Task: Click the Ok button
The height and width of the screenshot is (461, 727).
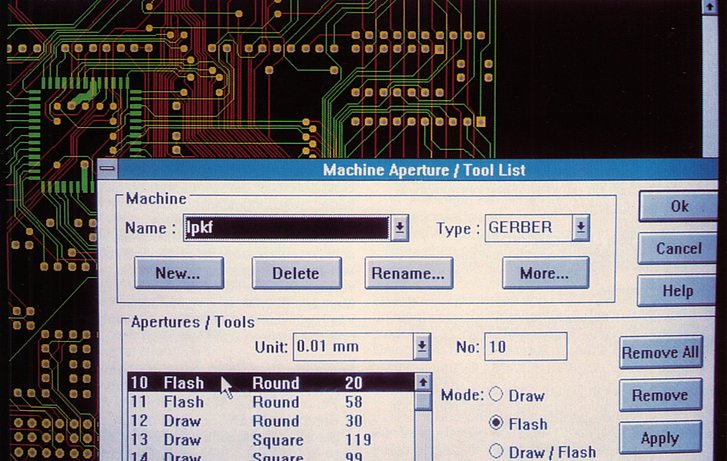Action: point(679,207)
